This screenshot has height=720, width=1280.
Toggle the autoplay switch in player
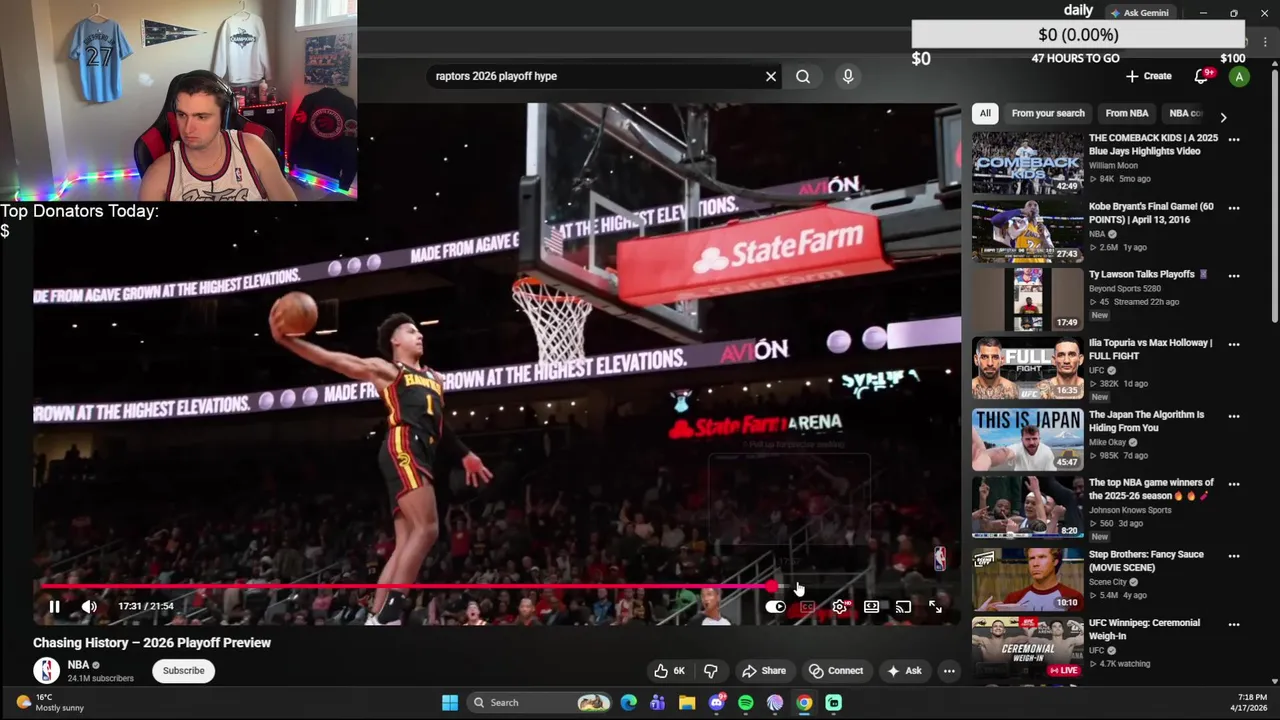[x=775, y=606]
